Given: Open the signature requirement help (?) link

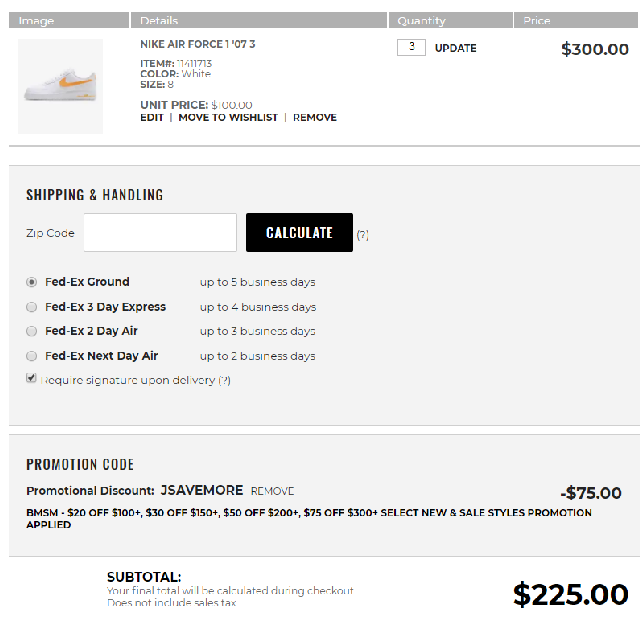Looking at the screenshot, I should coord(225,381).
